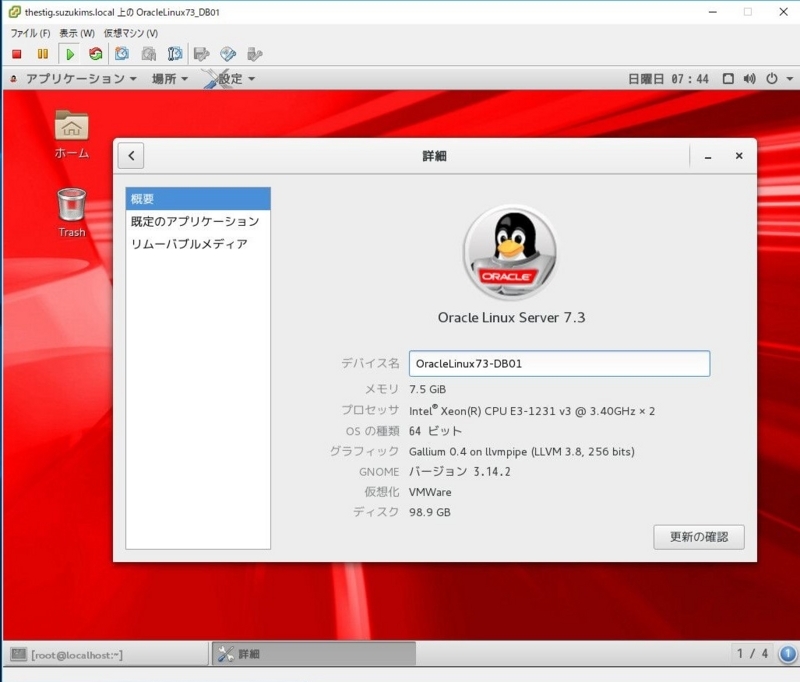Click the floppy drive connection icon
This screenshot has height=682, width=800.
coord(202,54)
